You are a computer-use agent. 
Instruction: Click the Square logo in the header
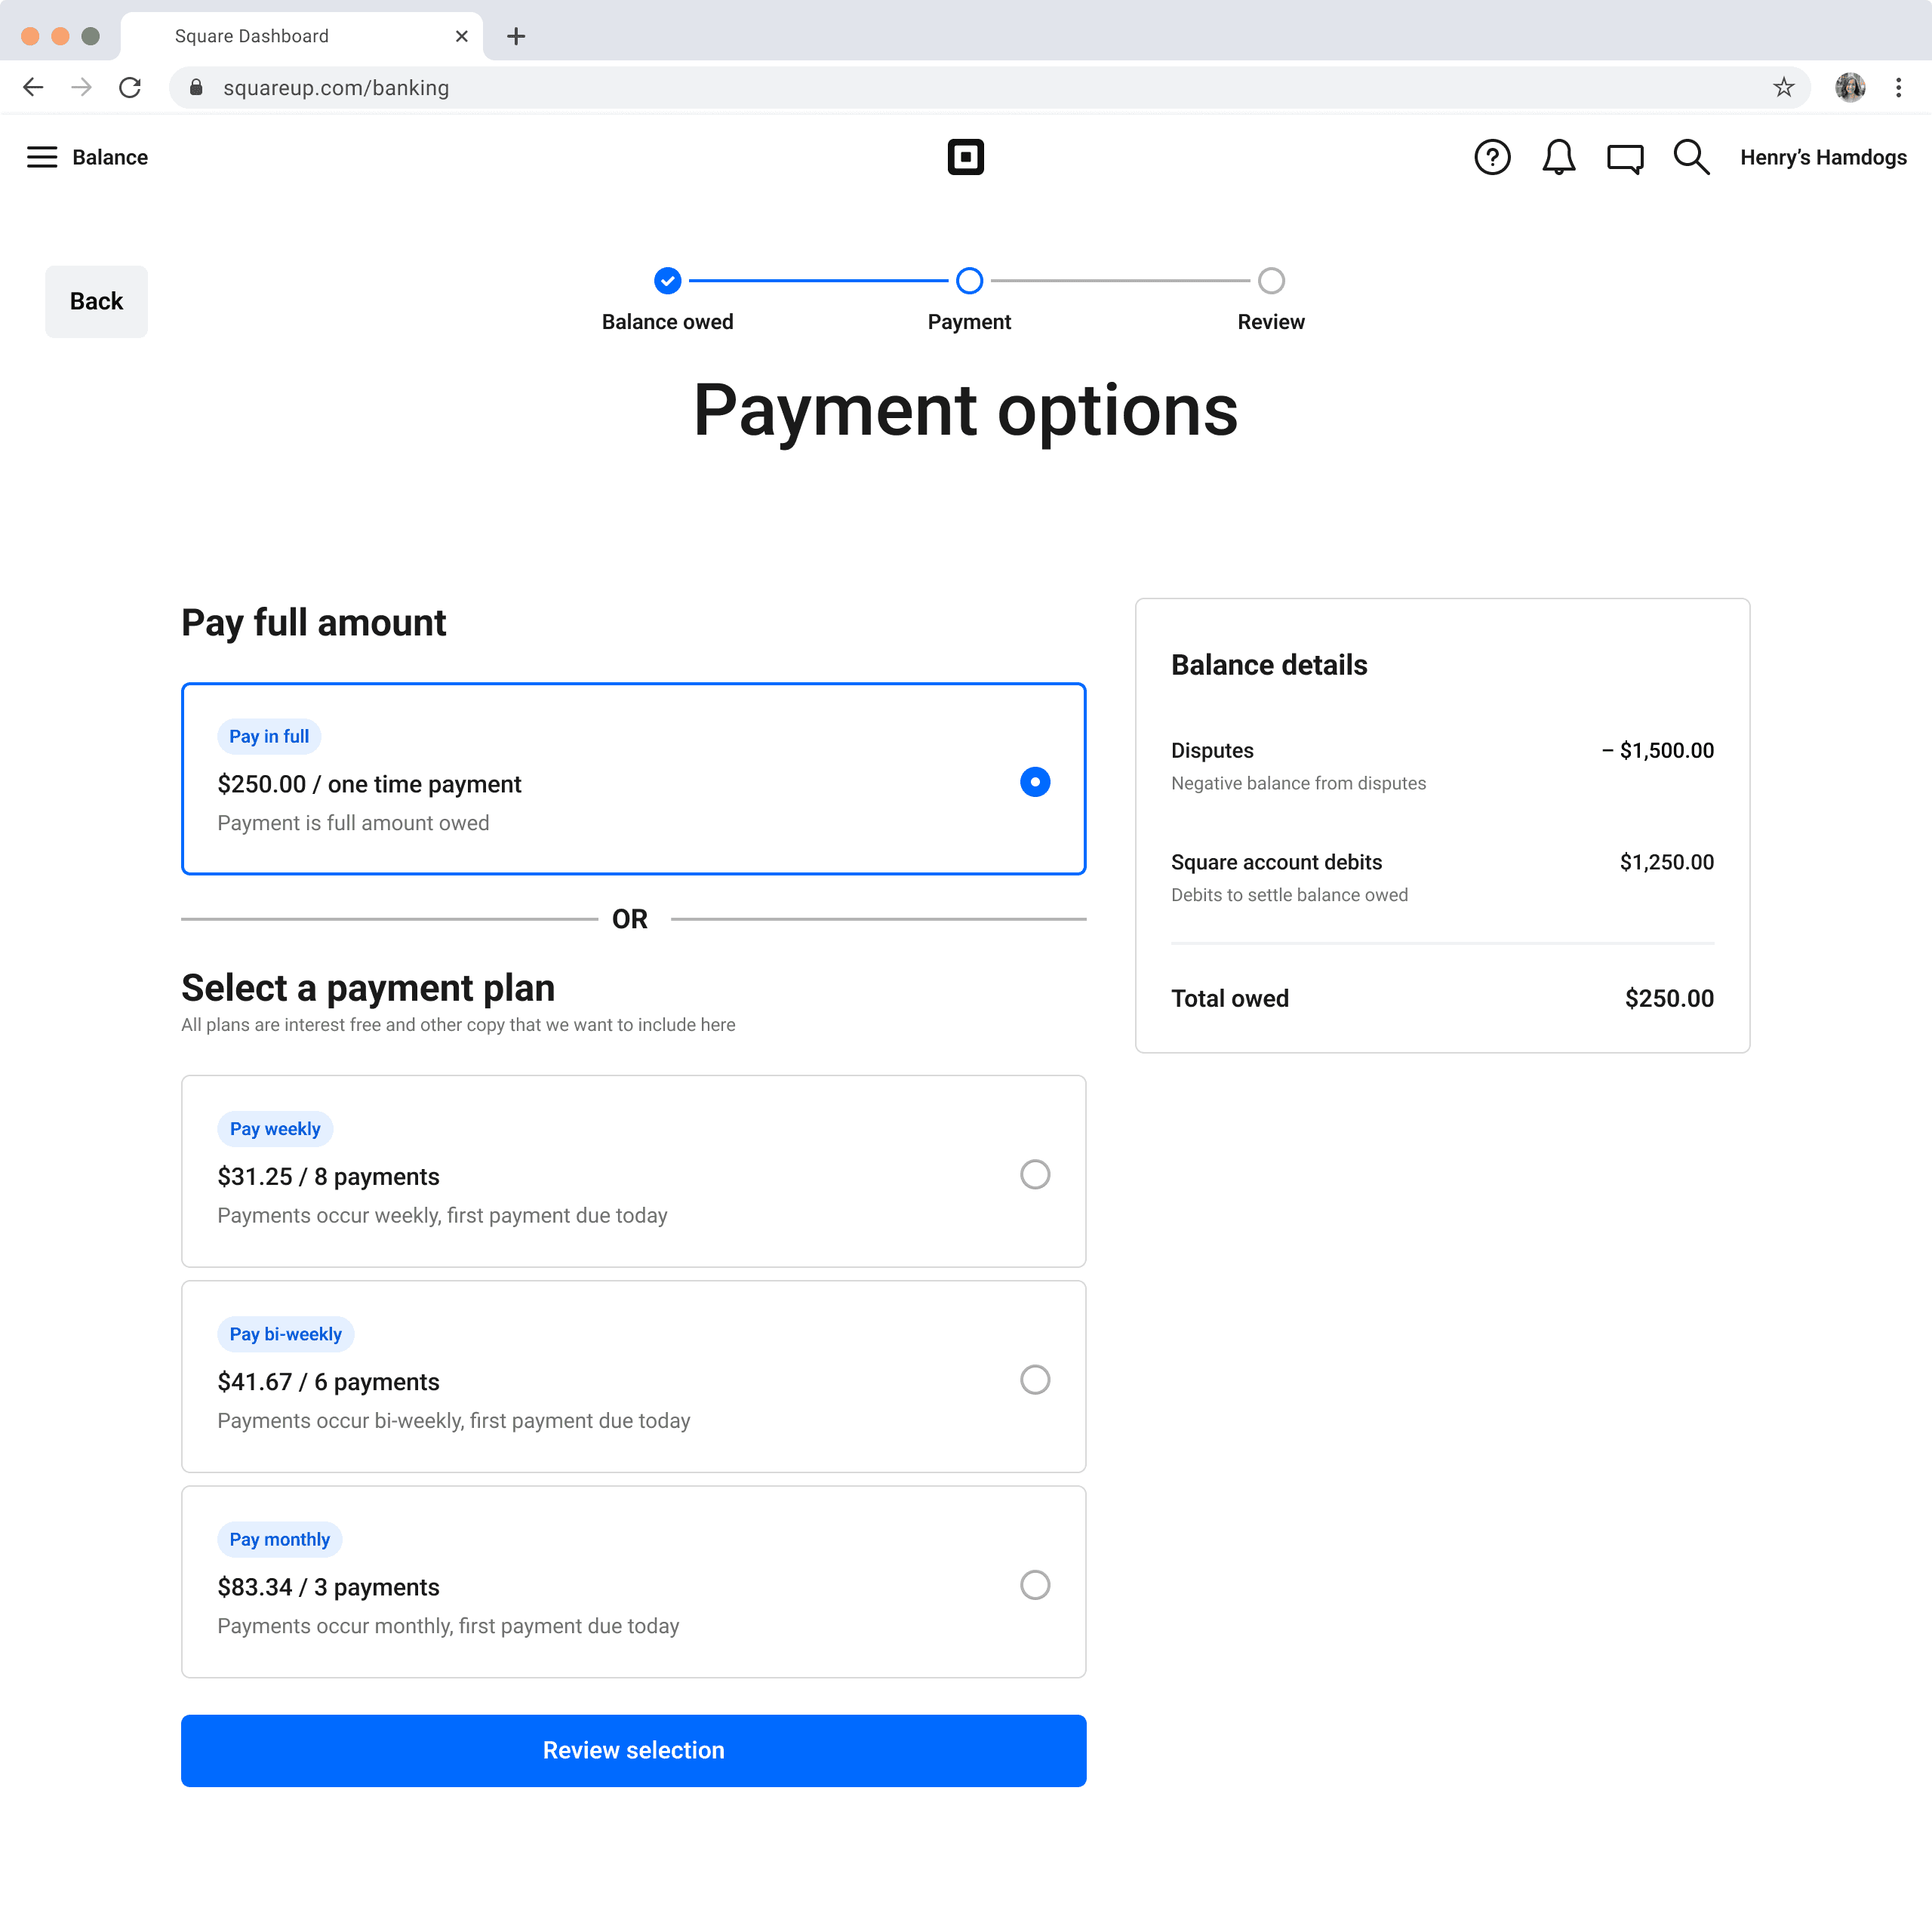(965, 157)
